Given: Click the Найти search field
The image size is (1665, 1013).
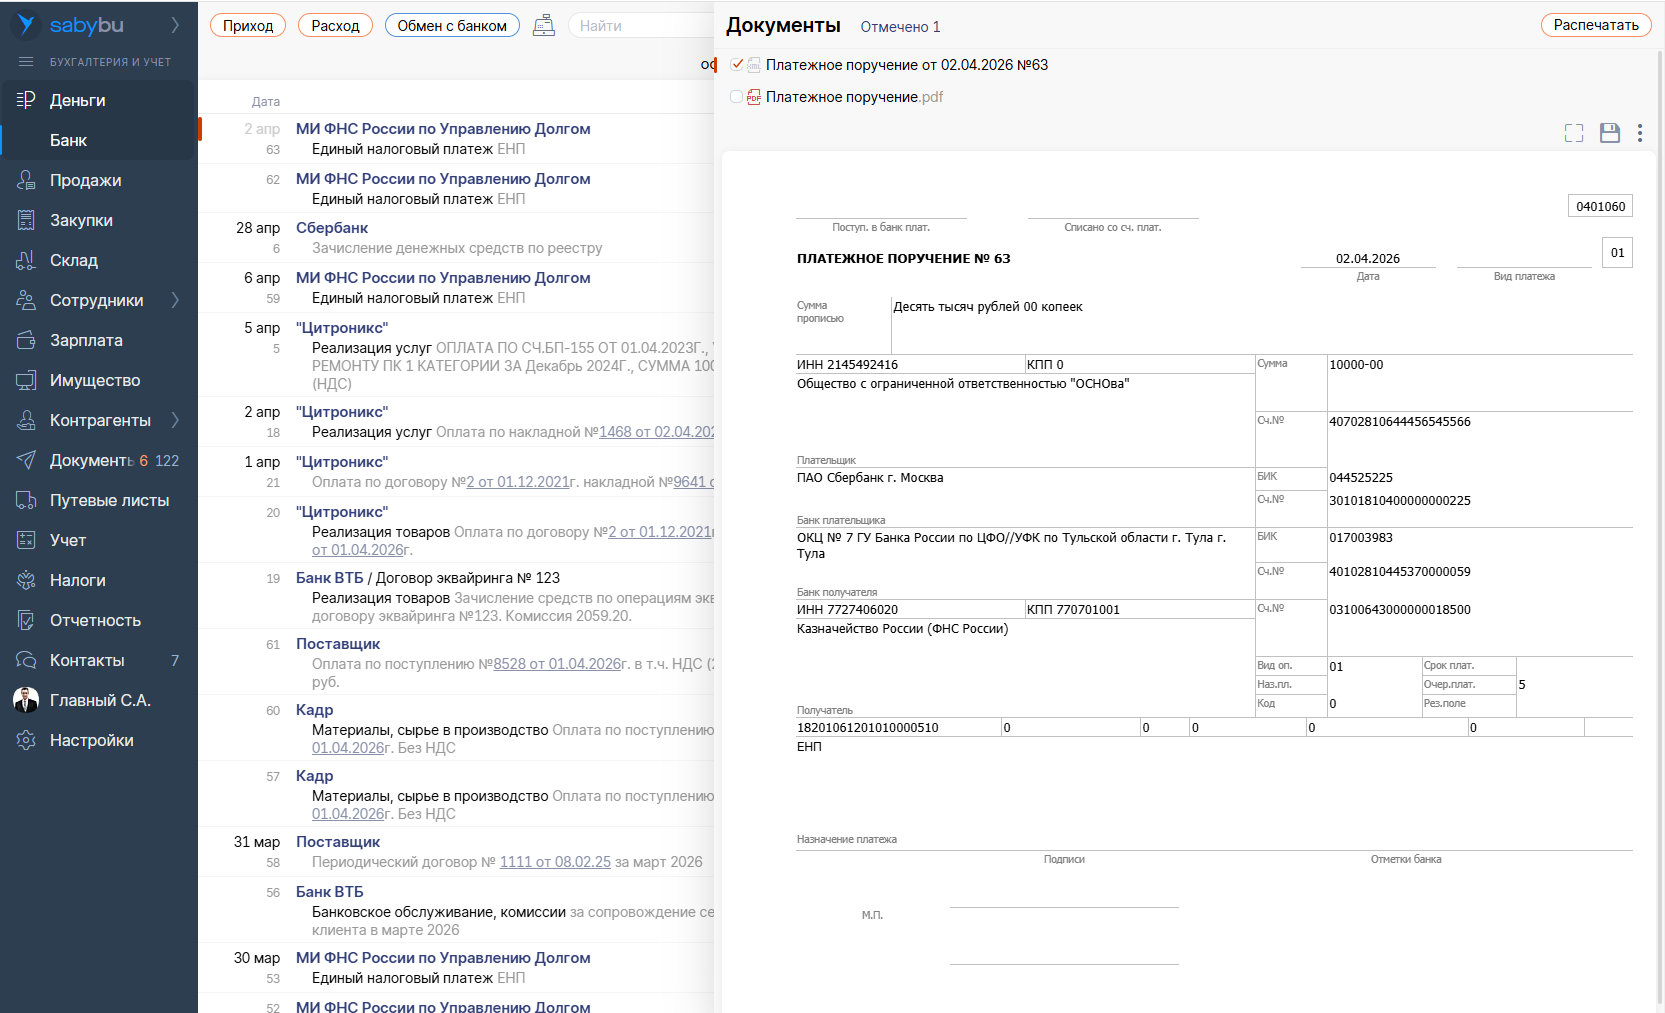Looking at the screenshot, I should 640,26.
